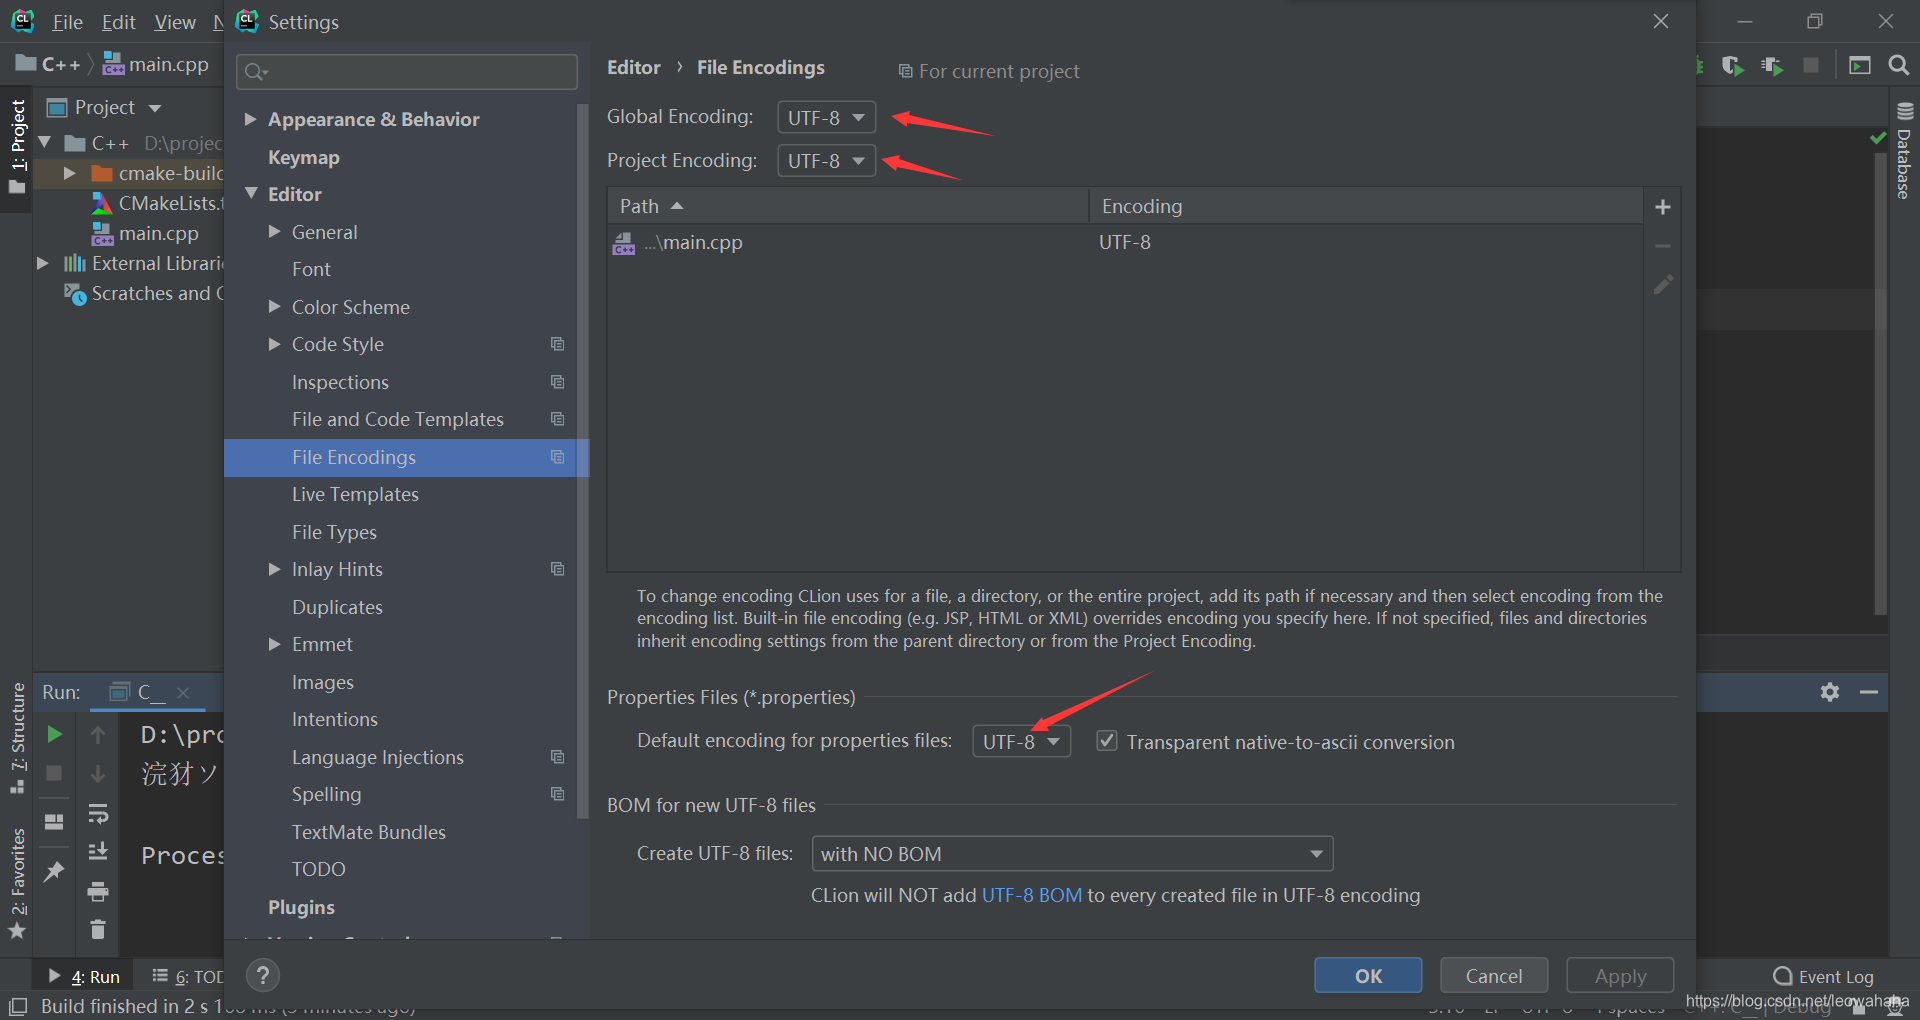Click the up arrow icon in Run panel
This screenshot has width=1920, height=1020.
click(x=98, y=735)
